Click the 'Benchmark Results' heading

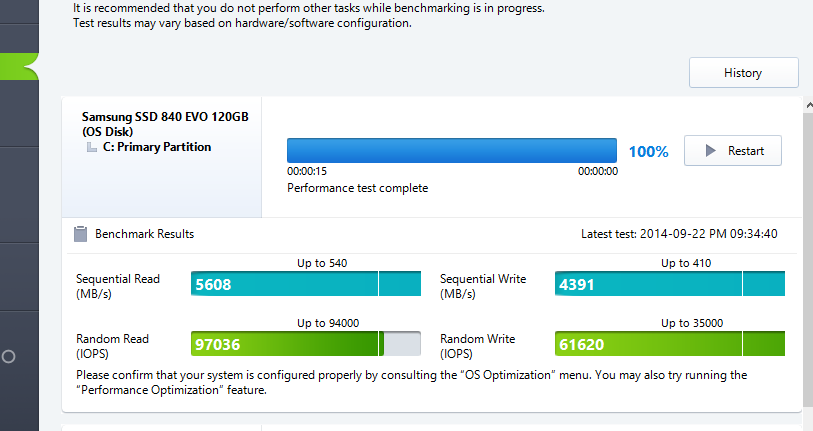click(x=145, y=234)
